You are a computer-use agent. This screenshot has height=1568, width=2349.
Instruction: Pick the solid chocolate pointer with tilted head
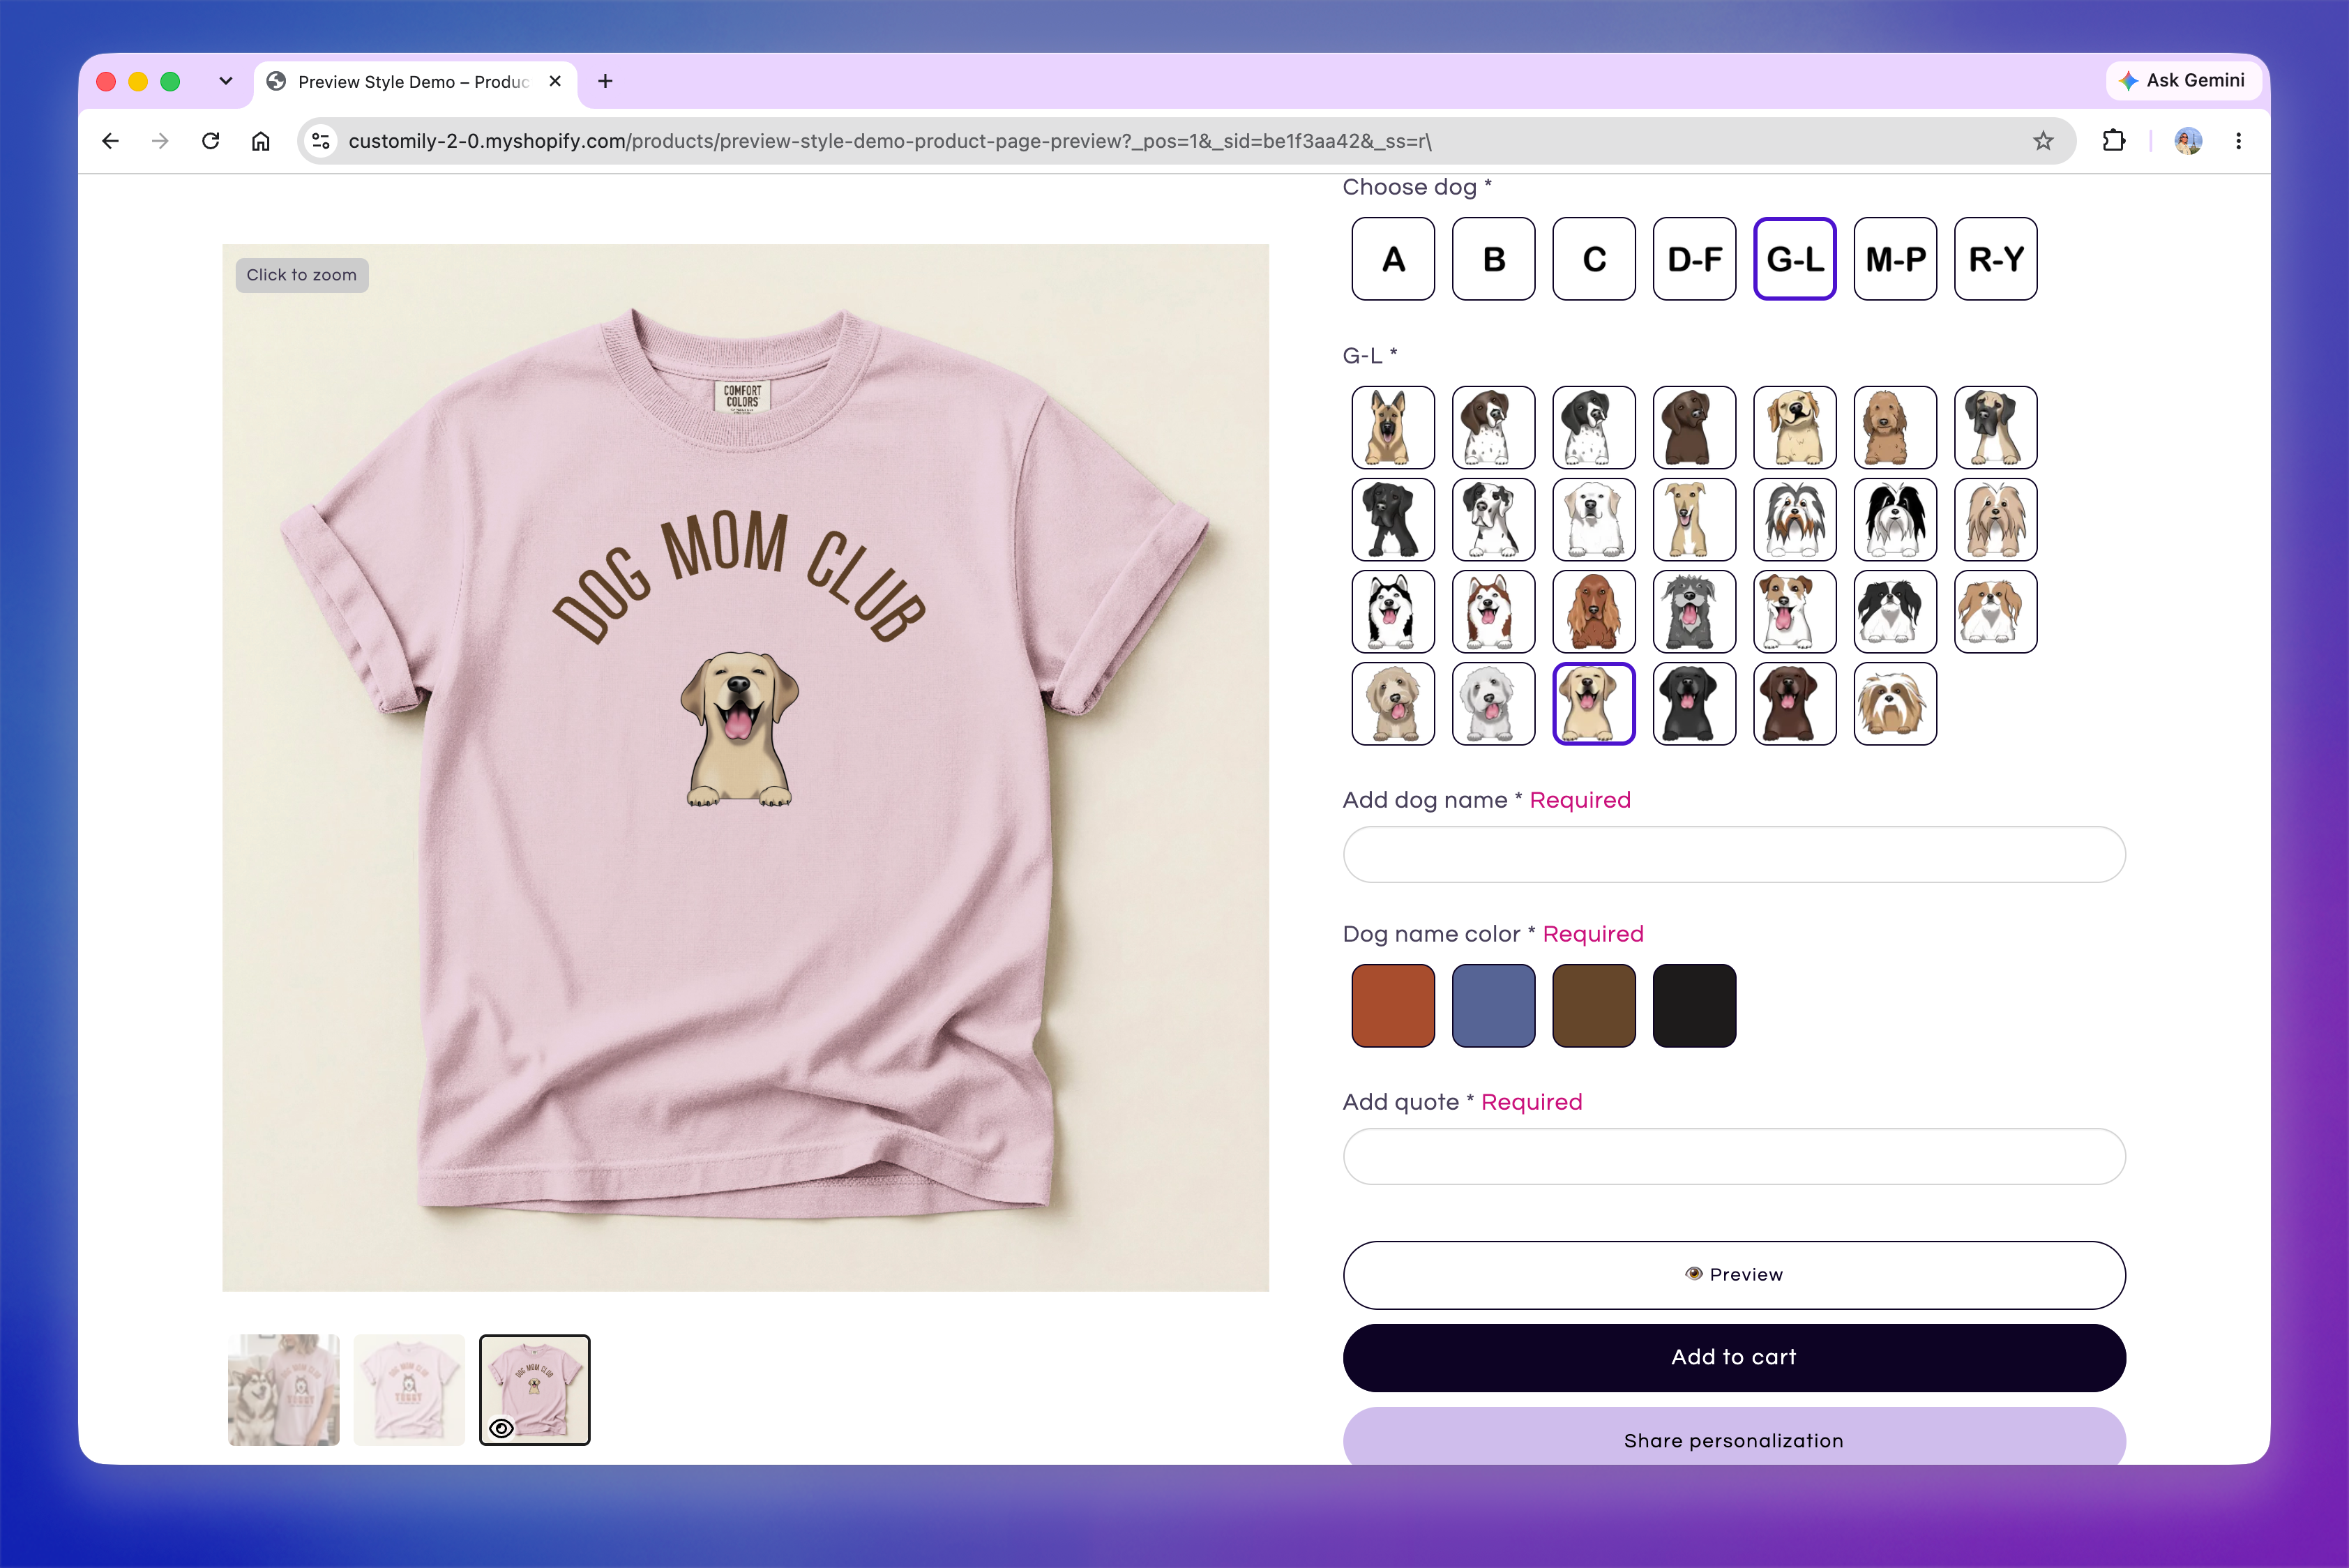point(1694,428)
